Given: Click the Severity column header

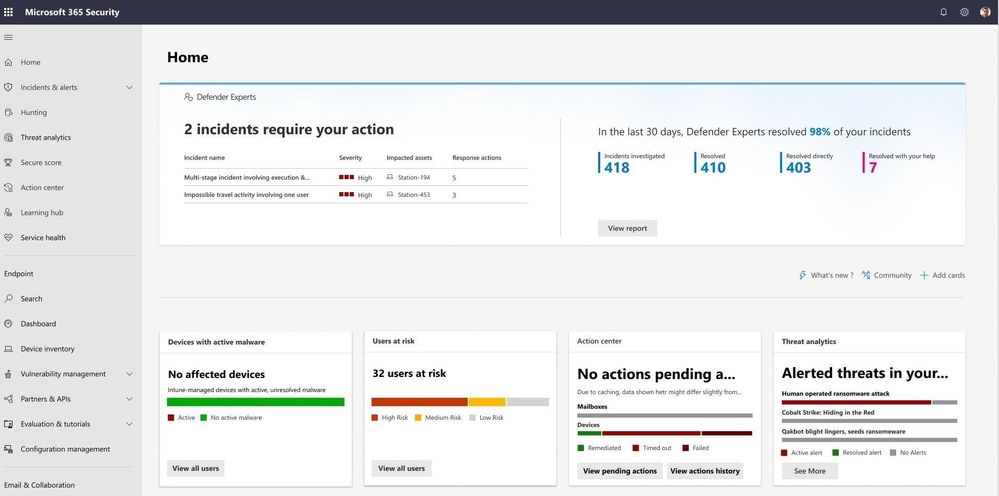Looking at the screenshot, I should [x=350, y=158].
